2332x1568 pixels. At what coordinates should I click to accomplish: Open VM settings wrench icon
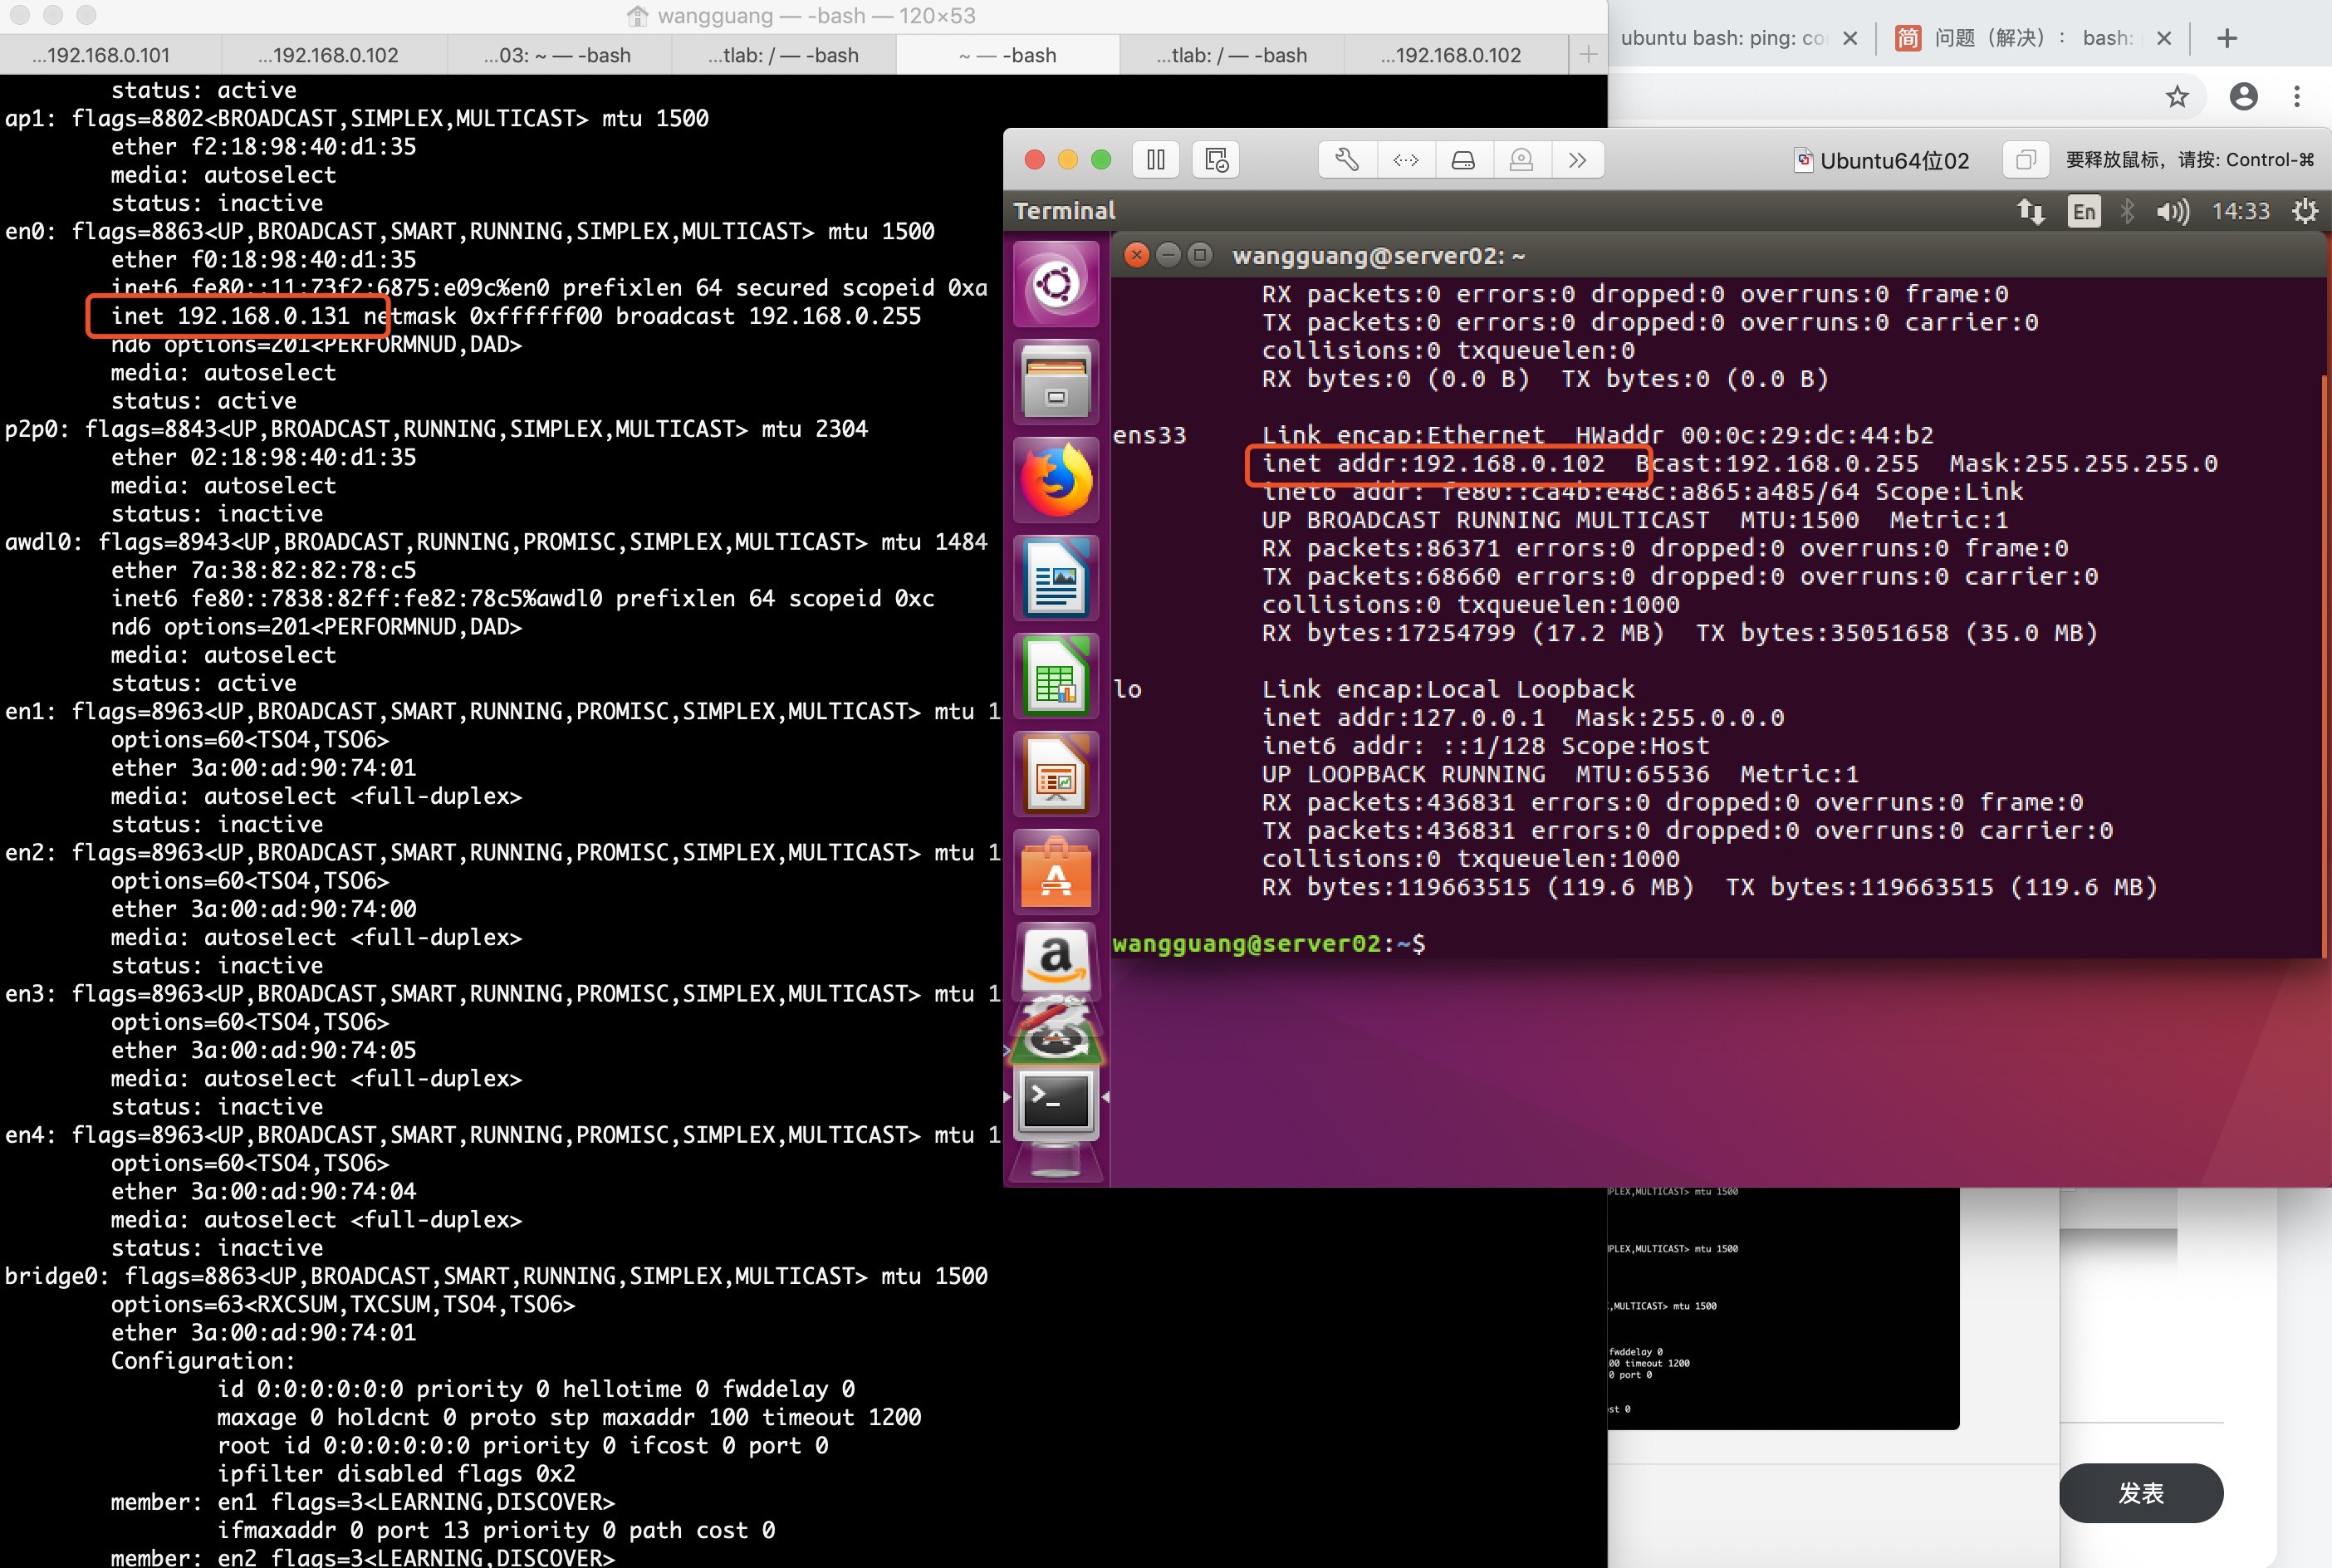[x=1347, y=160]
